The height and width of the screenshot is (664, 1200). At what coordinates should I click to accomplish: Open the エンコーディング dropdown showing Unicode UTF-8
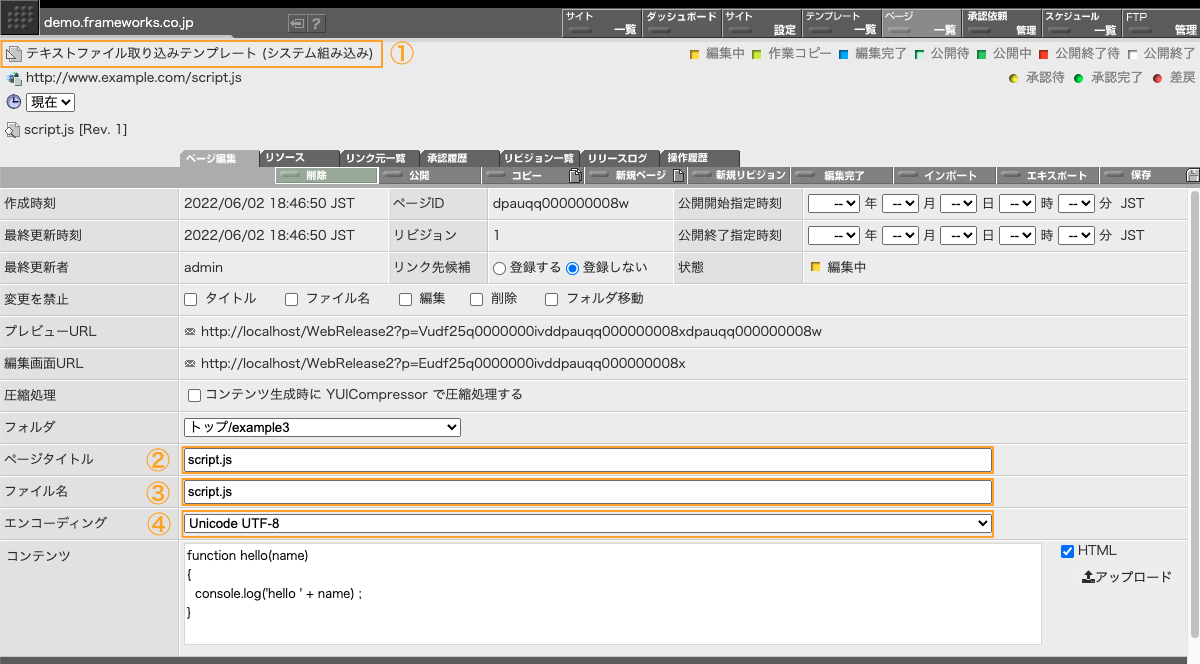[x=586, y=523]
